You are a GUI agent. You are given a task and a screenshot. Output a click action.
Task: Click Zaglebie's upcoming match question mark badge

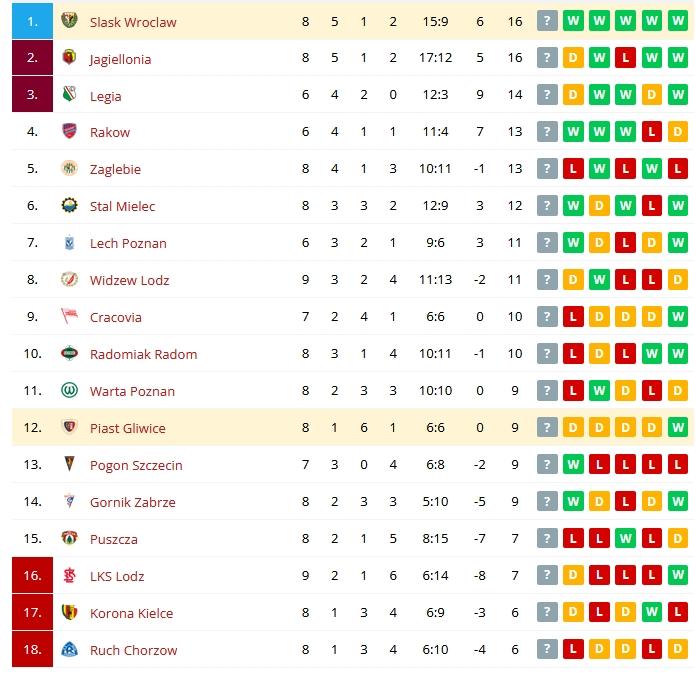(x=547, y=169)
